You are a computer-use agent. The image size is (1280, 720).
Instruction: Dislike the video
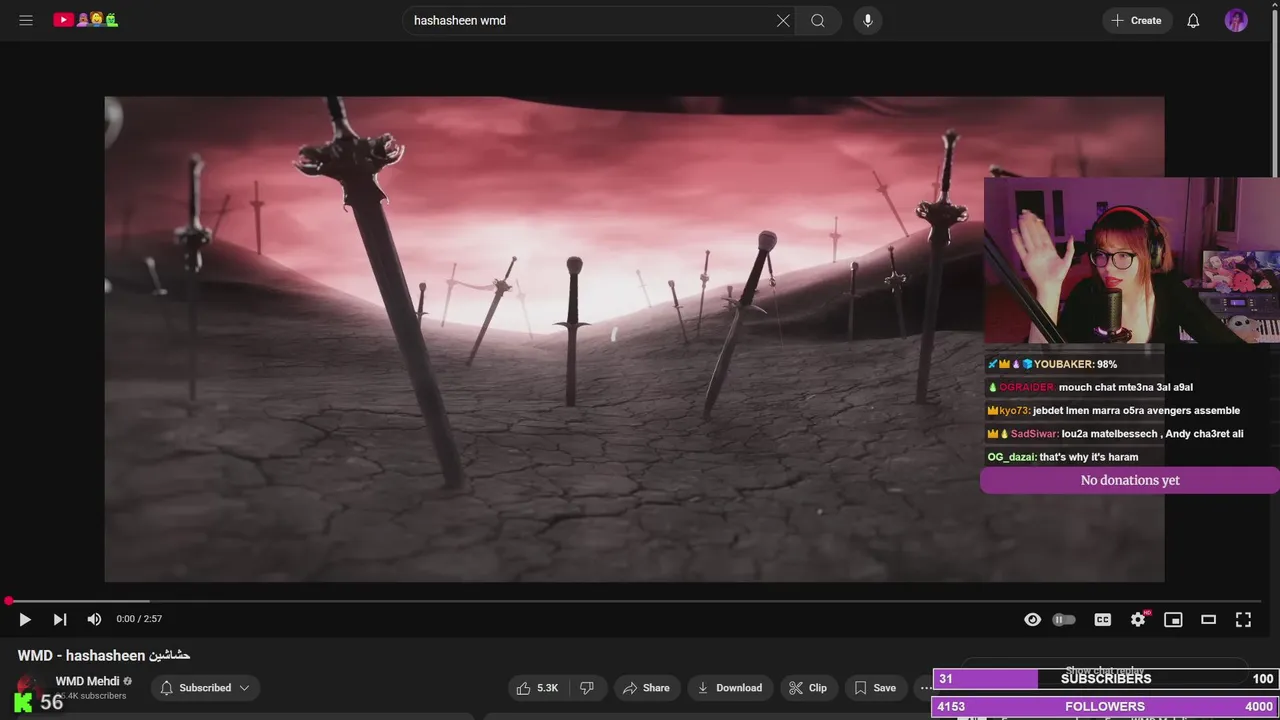587,688
